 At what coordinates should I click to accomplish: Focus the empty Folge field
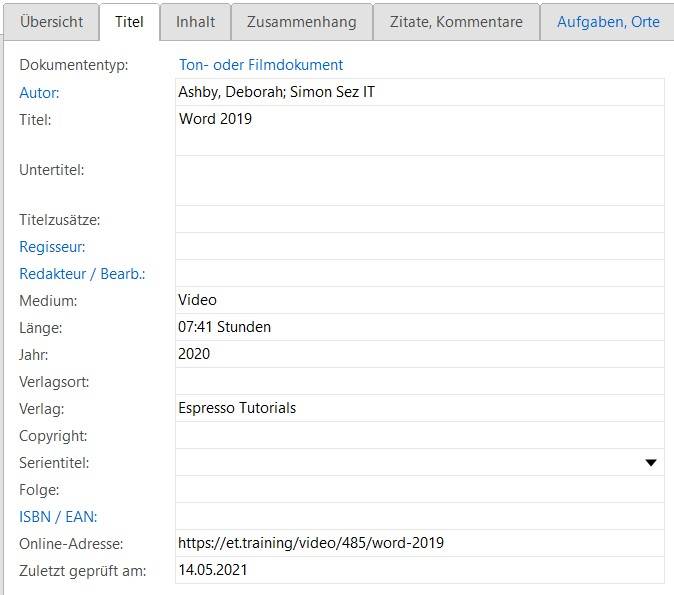[420, 489]
